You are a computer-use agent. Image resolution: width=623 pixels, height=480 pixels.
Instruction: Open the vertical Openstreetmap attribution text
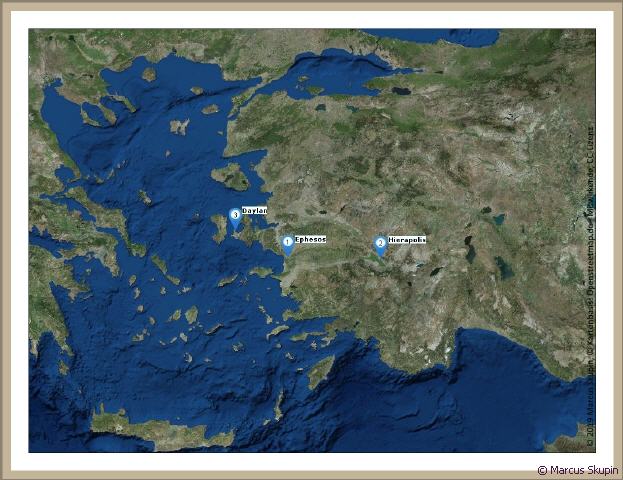click(591, 260)
